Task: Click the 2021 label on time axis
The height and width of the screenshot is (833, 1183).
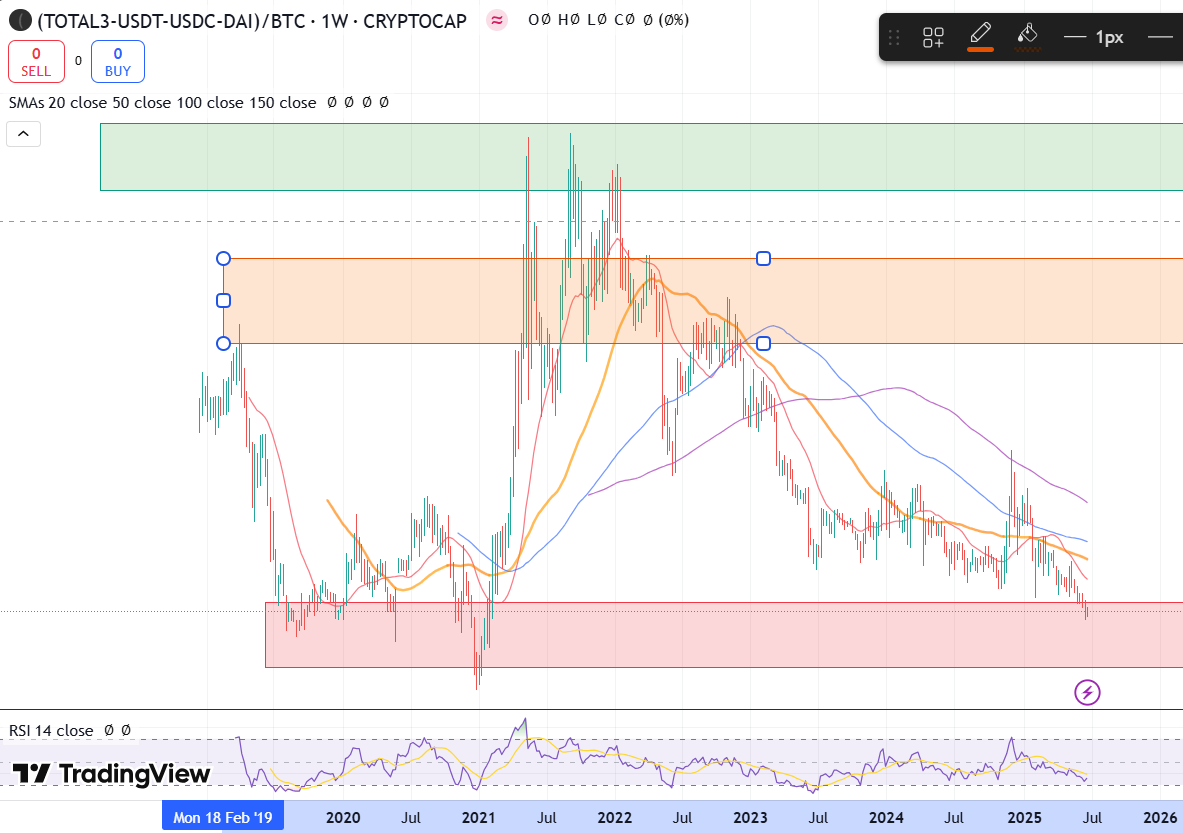Action: 478,818
